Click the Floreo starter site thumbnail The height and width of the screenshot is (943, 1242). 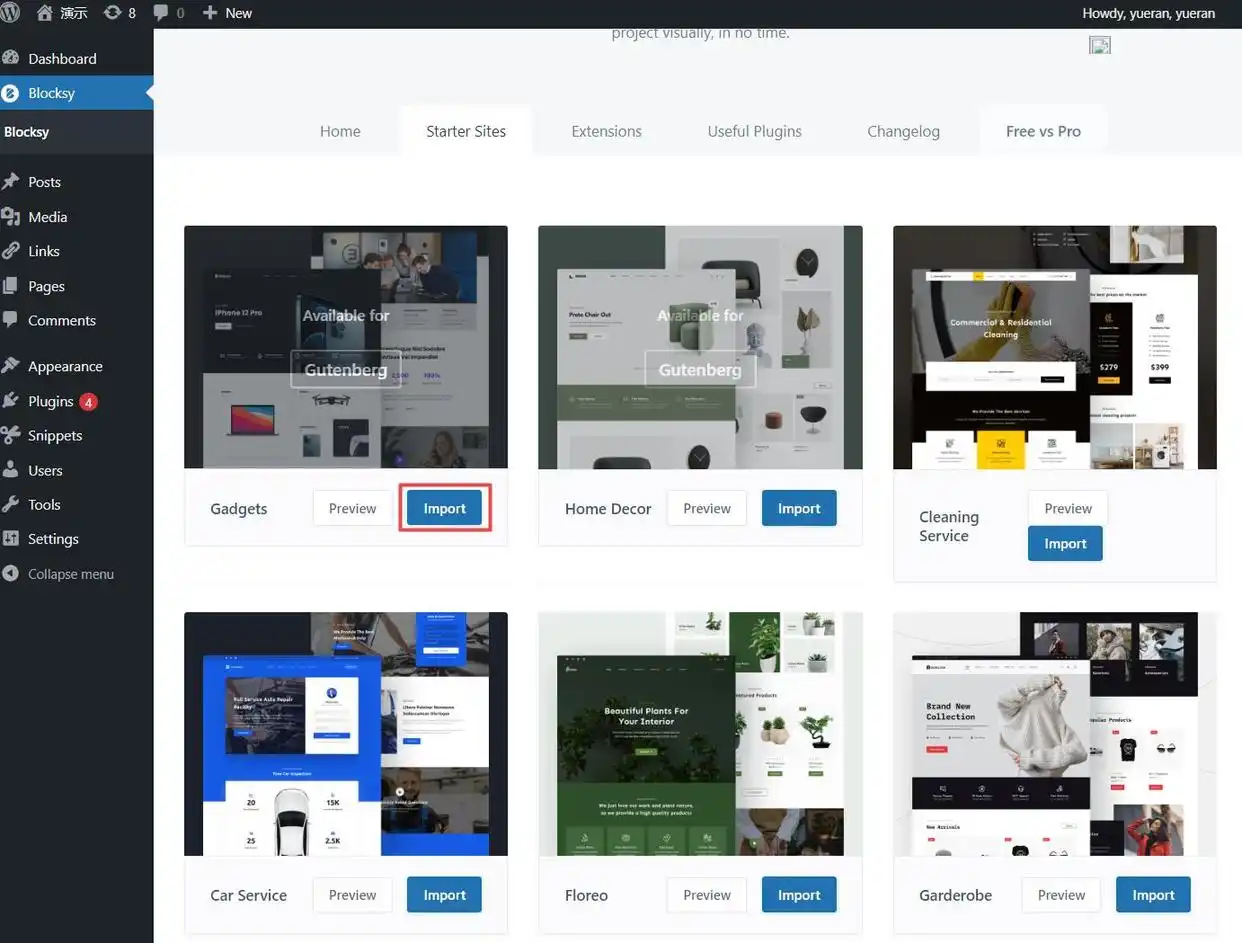click(700, 734)
